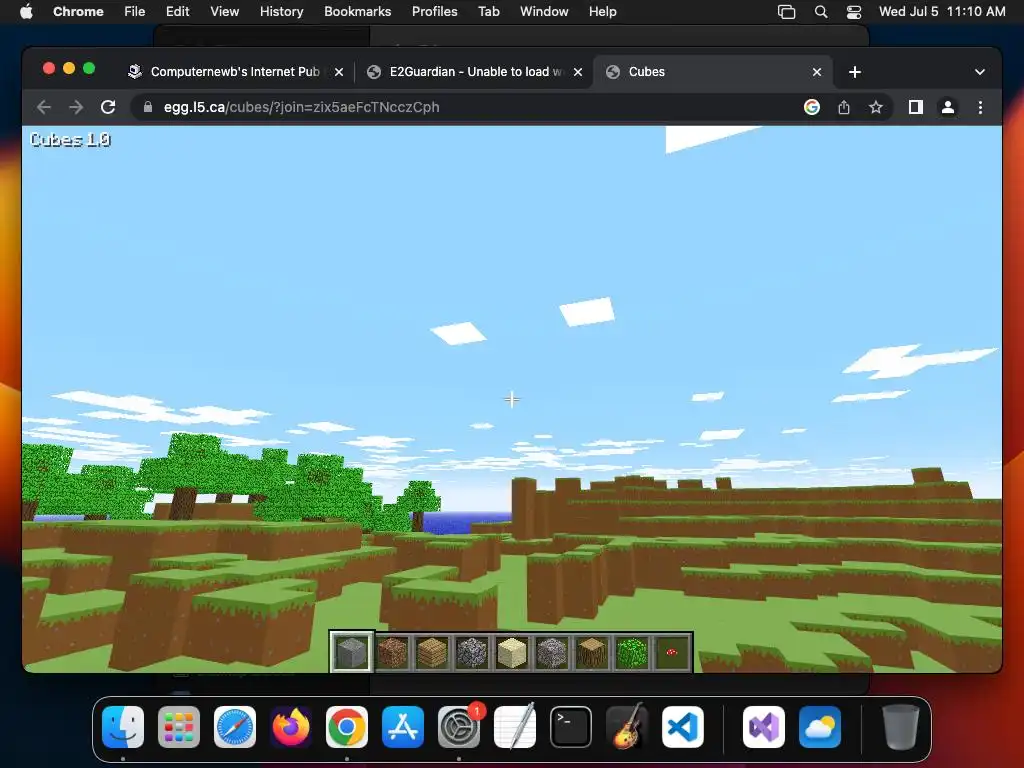The height and width of the screenshot is (768, 1024).
Task: Select the gravel block in hotbar
Action: [x=552, y=652]
